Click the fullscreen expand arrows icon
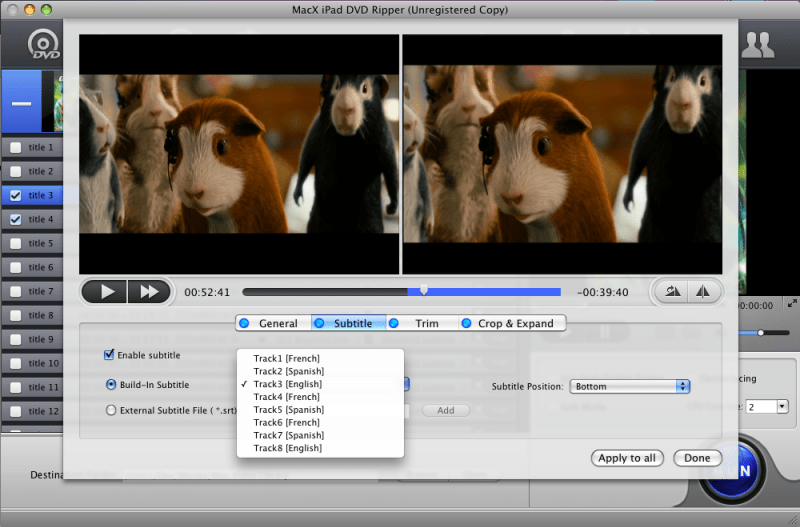Image resolution: width=800 pixels, height=527 pixels. pos(792,304)
